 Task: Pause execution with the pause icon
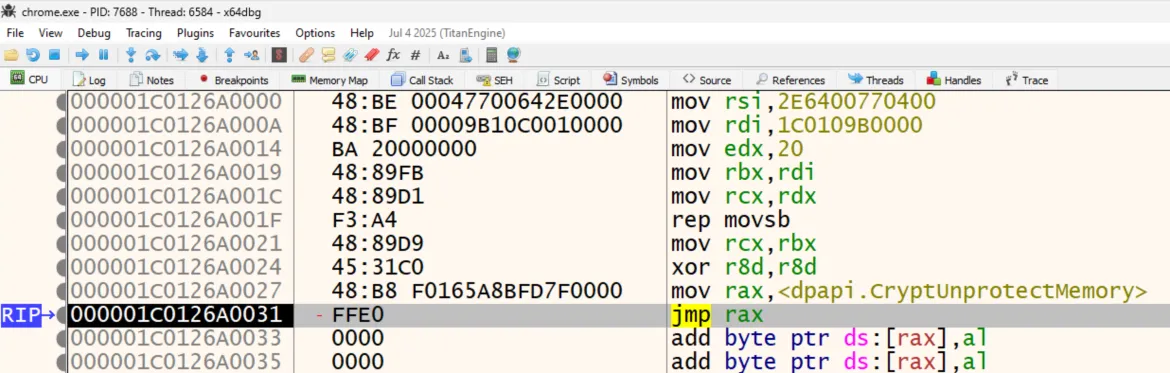tap(104, 55)
